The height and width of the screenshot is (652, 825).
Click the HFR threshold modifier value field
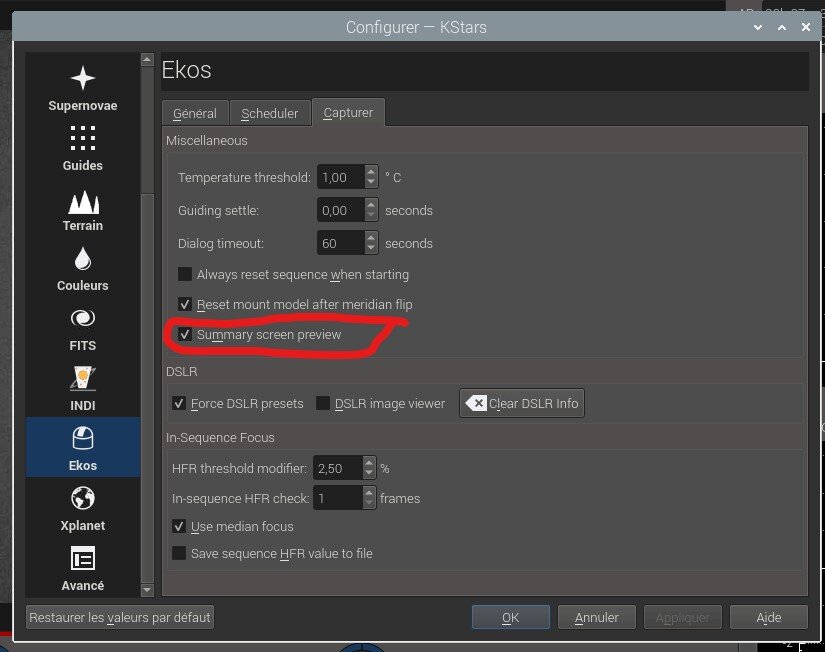coord(338,468)
